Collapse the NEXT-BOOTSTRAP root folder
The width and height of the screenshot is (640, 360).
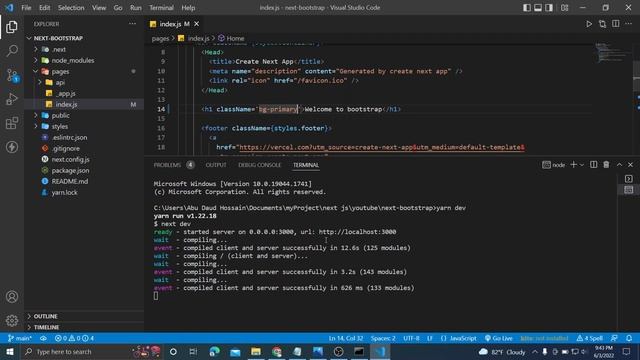29,38
